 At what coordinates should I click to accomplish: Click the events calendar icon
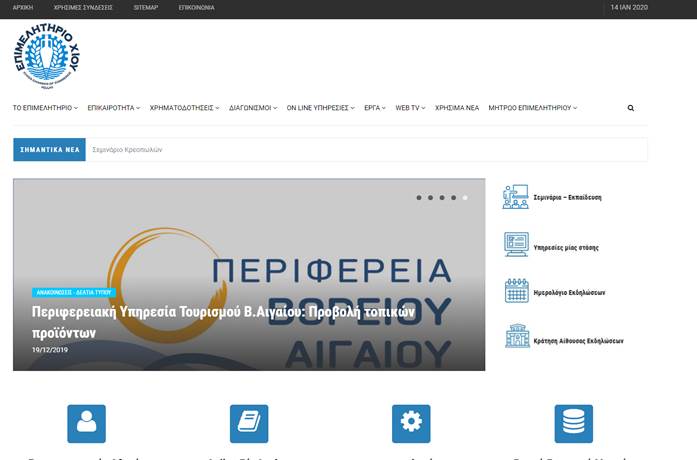click(x=517, y=291)
